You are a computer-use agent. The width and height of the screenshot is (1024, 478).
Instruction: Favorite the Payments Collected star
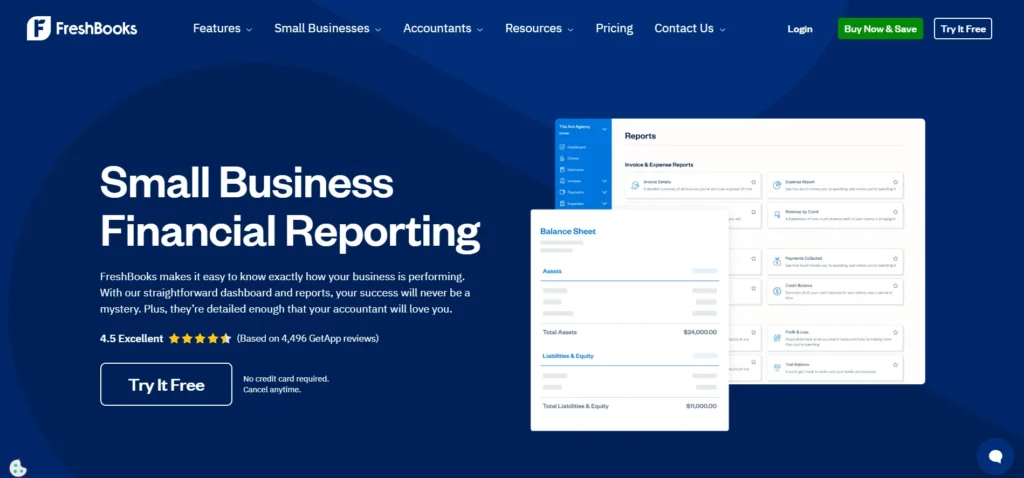[895, 259]
